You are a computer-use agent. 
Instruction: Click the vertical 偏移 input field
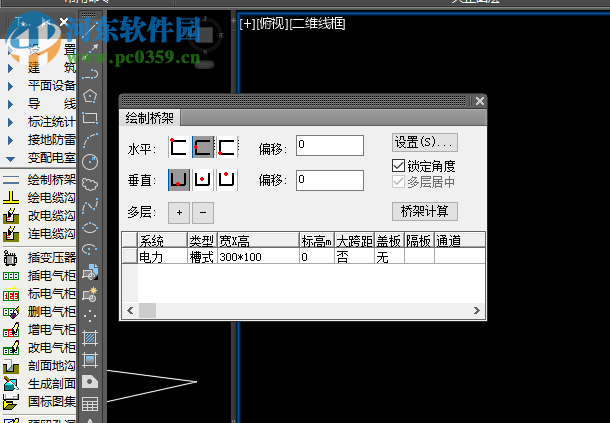[330, 180]
